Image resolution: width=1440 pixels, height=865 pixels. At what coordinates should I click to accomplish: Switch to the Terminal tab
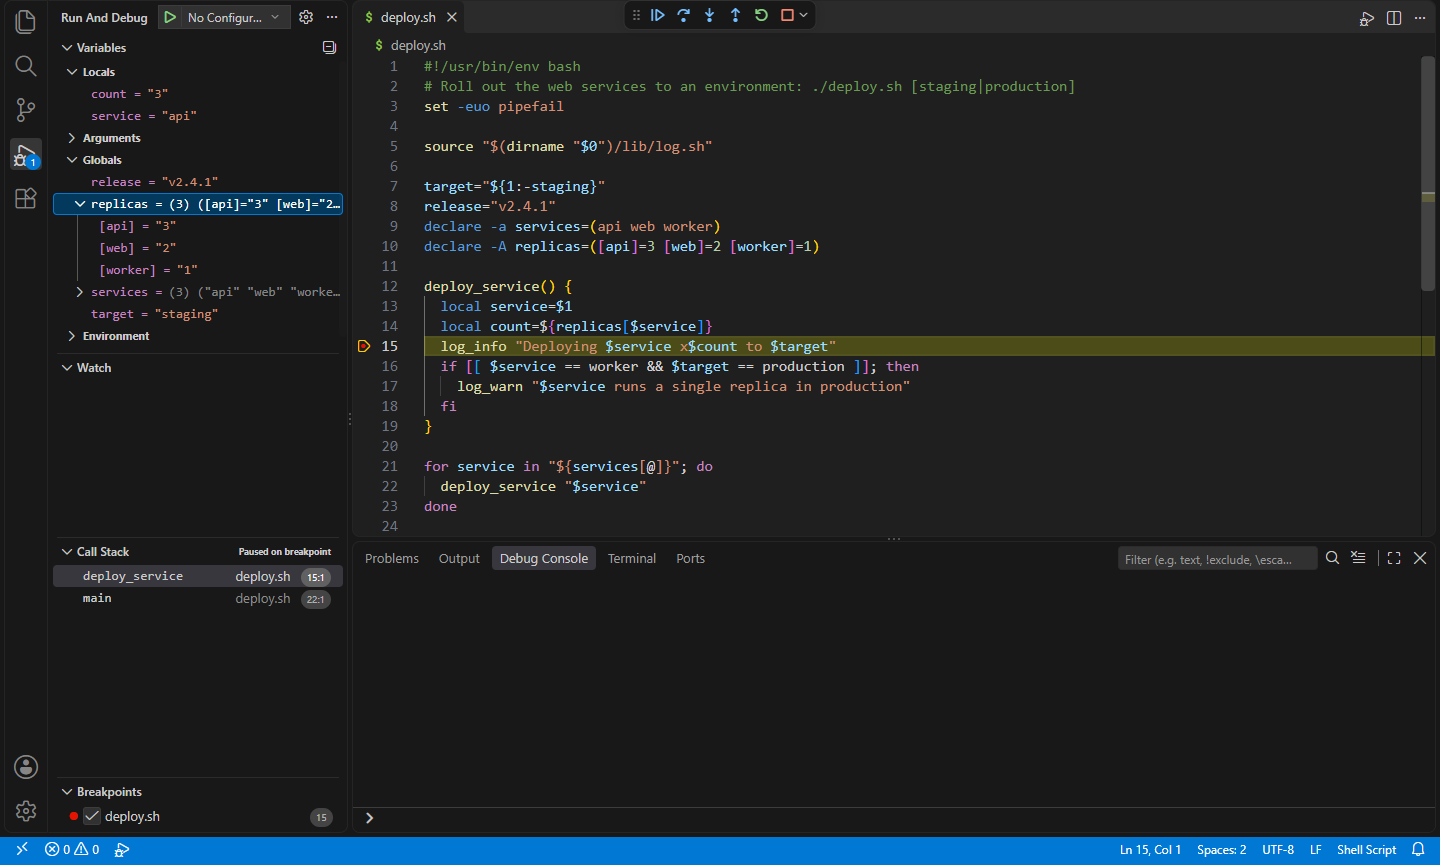click(632, 558)
